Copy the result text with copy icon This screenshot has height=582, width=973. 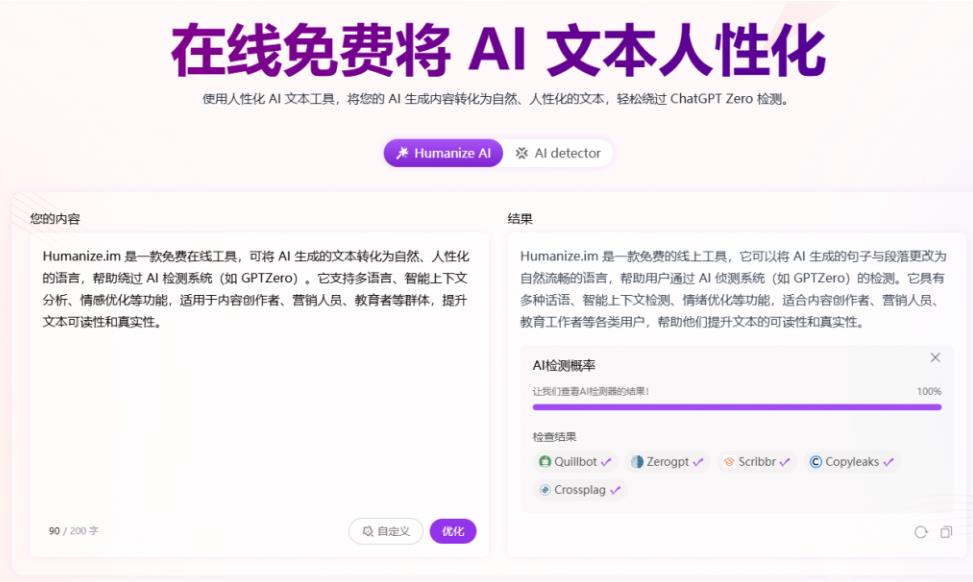[x=946, y=532]
